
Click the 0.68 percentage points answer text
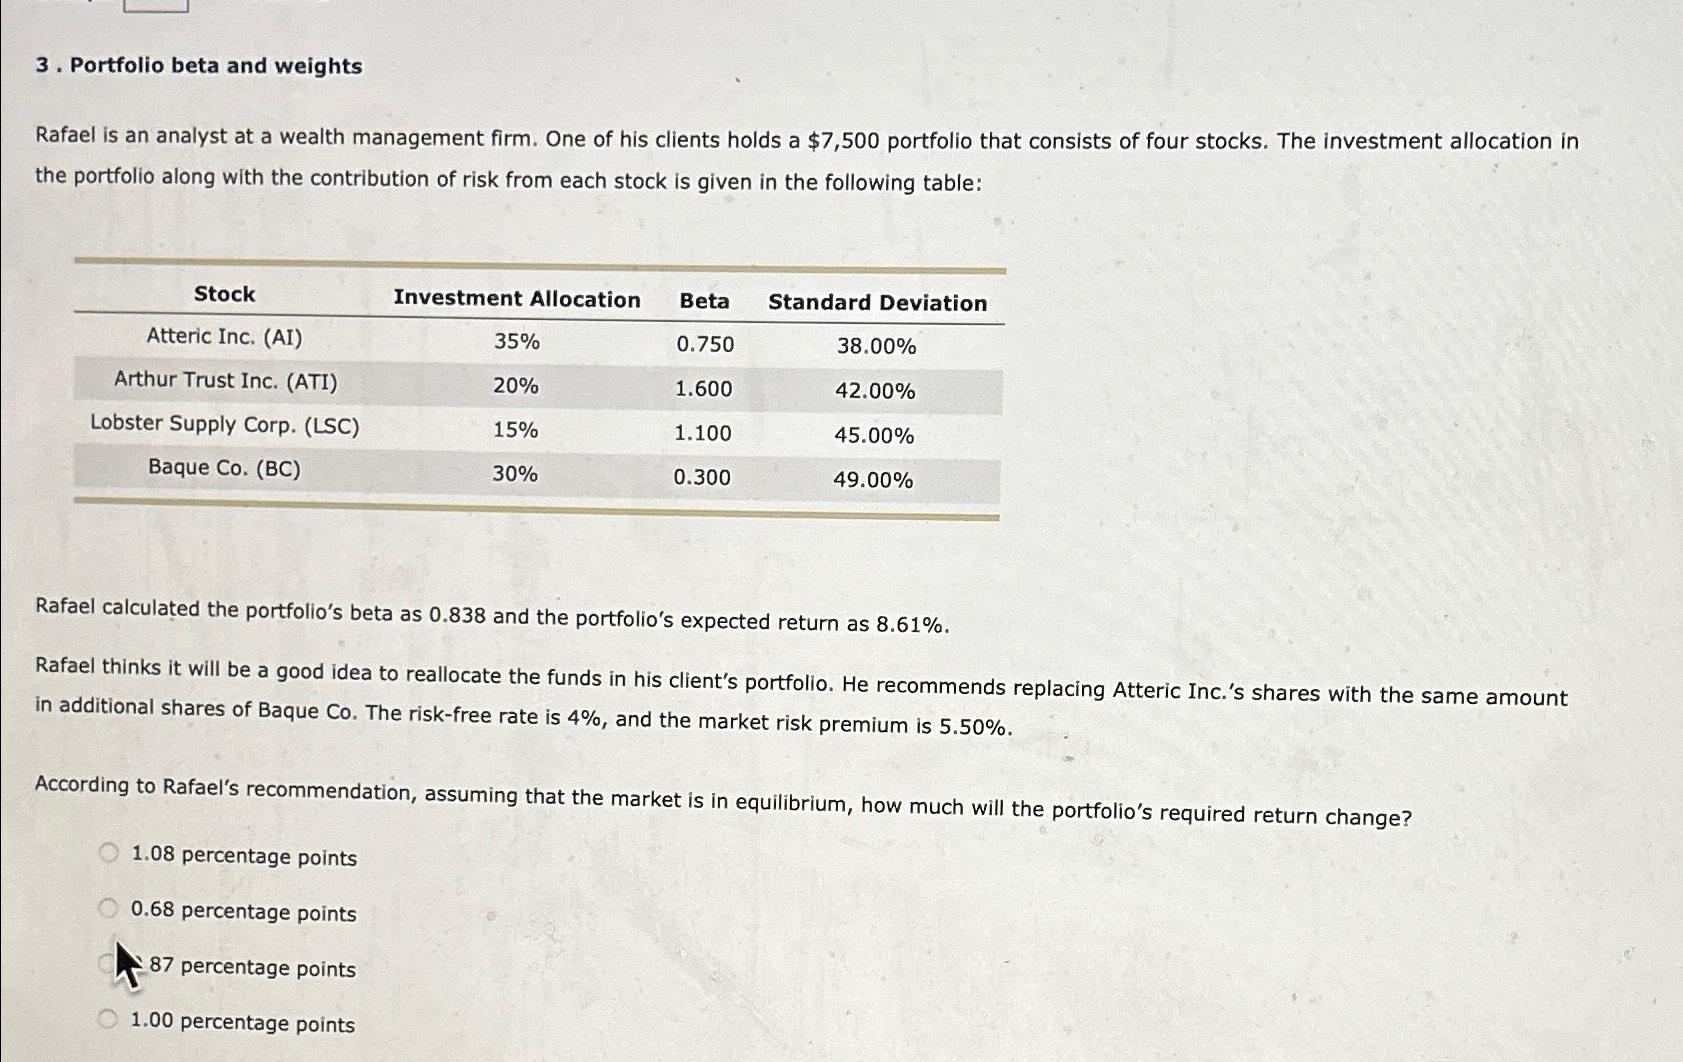243,913
